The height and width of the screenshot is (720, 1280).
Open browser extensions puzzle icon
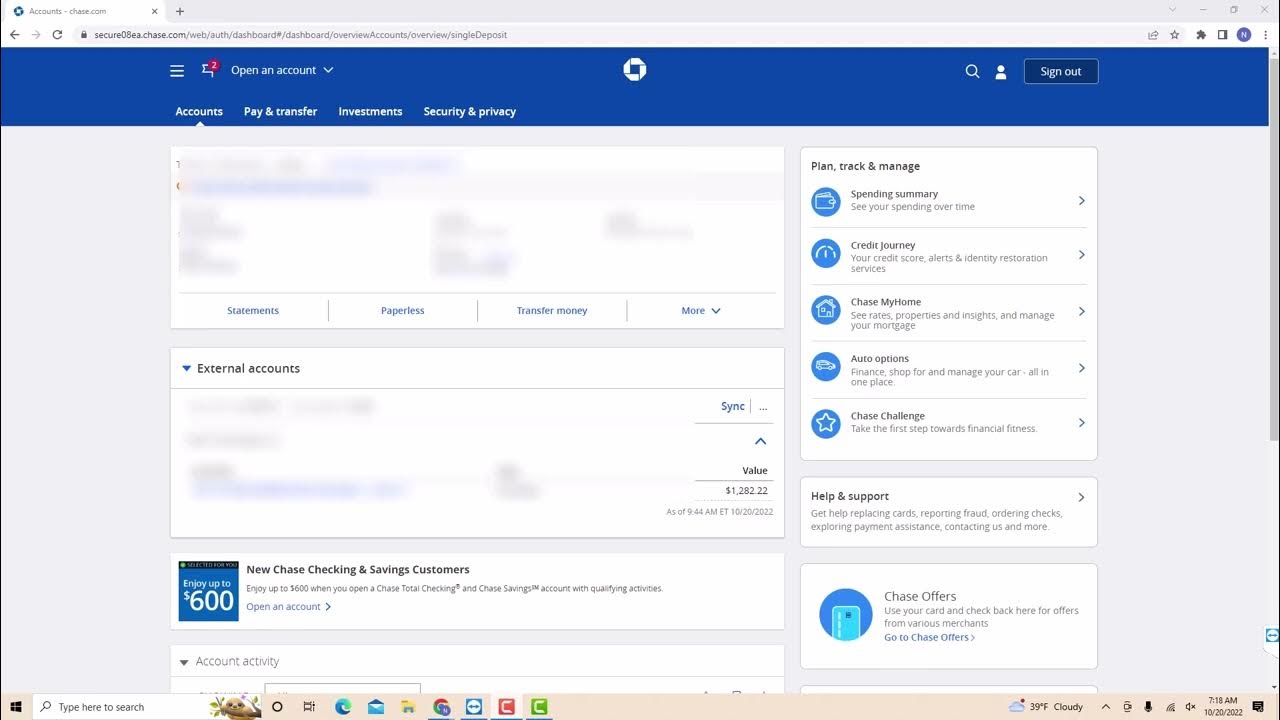(x=1201, y=34)
